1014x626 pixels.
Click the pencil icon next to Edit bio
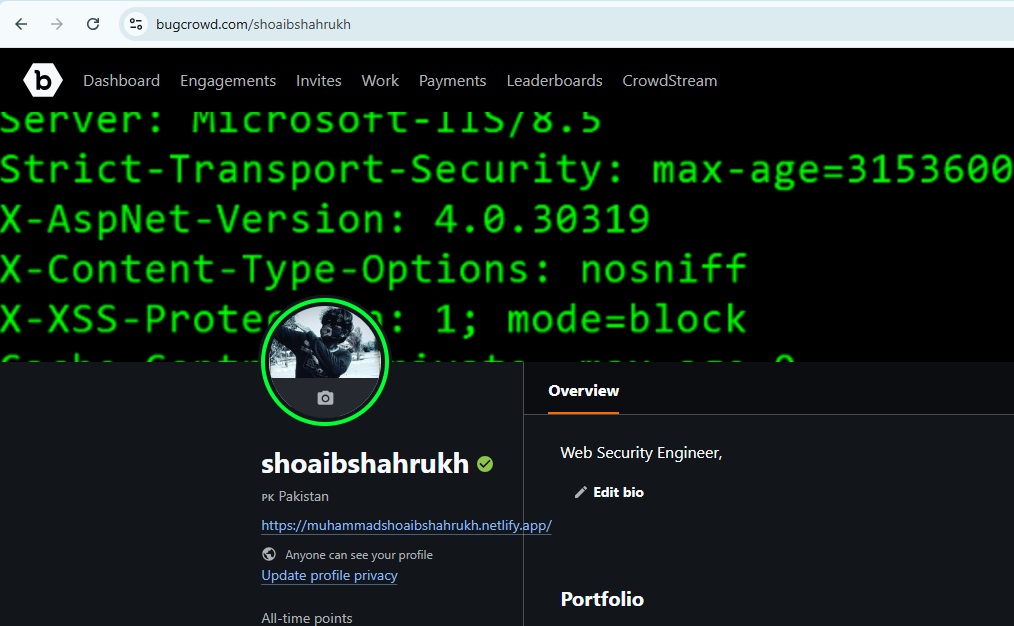(x=581, y=492)
